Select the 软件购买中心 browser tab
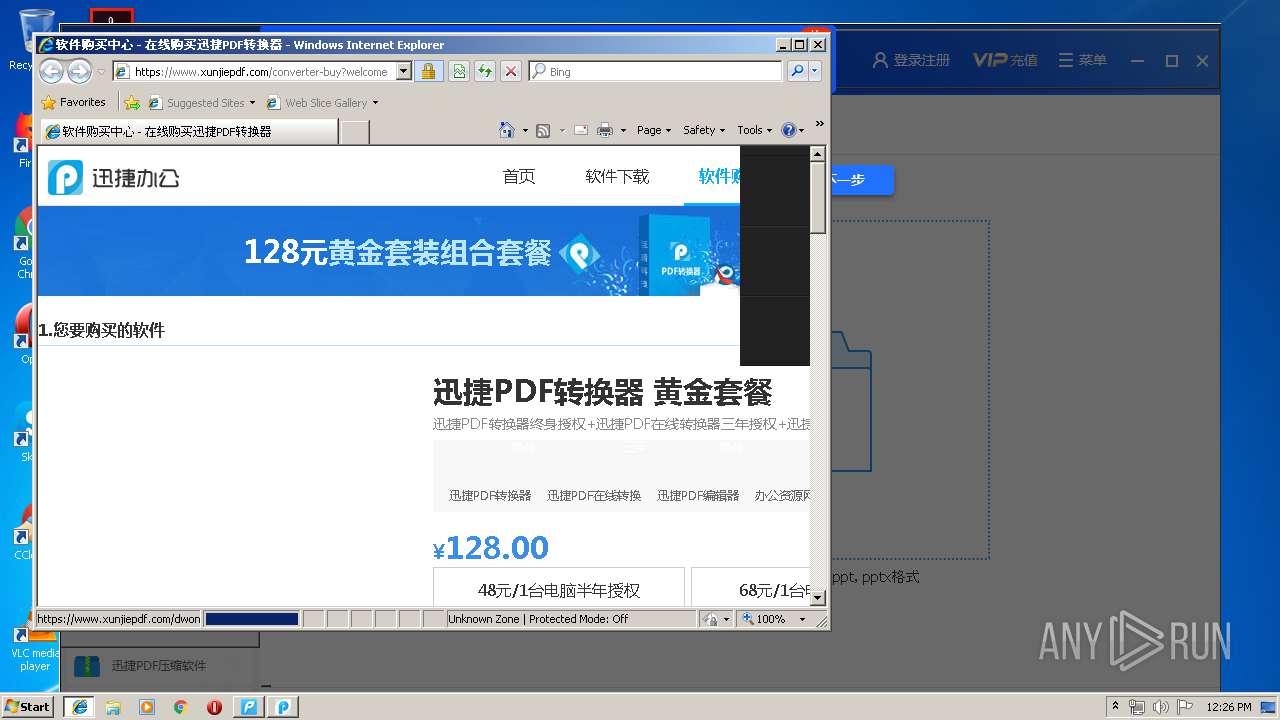Image resolution: width=1280 pixels, height=720 pixels. click(188, 131)
